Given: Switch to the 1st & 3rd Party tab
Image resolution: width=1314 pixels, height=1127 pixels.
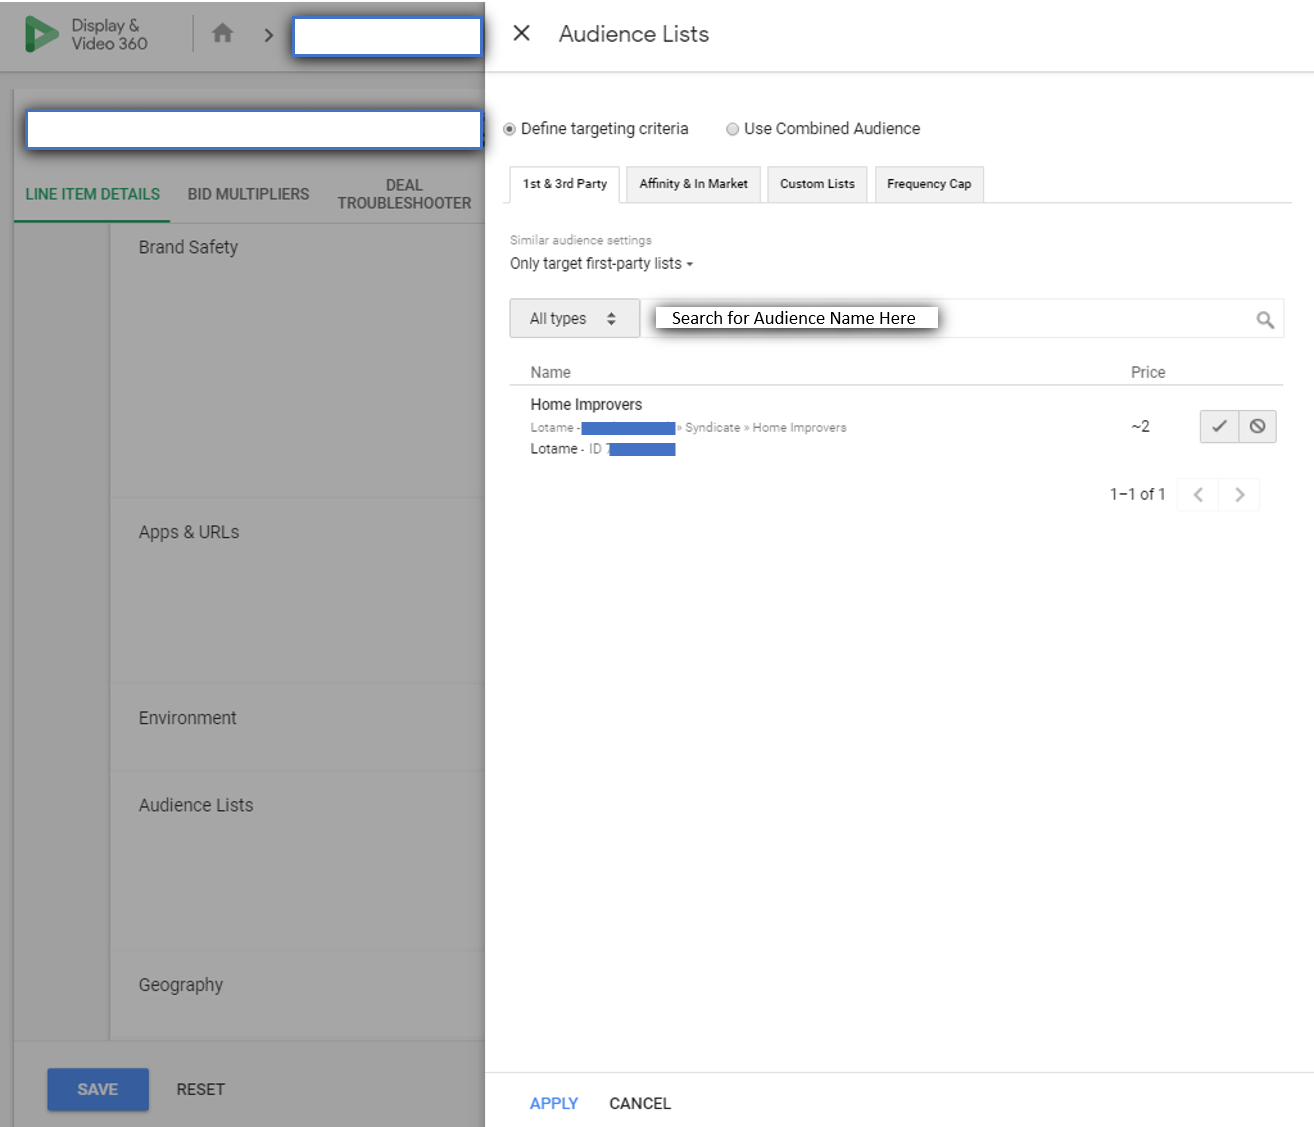Looking at the screenshot, I should (x=565, y=184).
